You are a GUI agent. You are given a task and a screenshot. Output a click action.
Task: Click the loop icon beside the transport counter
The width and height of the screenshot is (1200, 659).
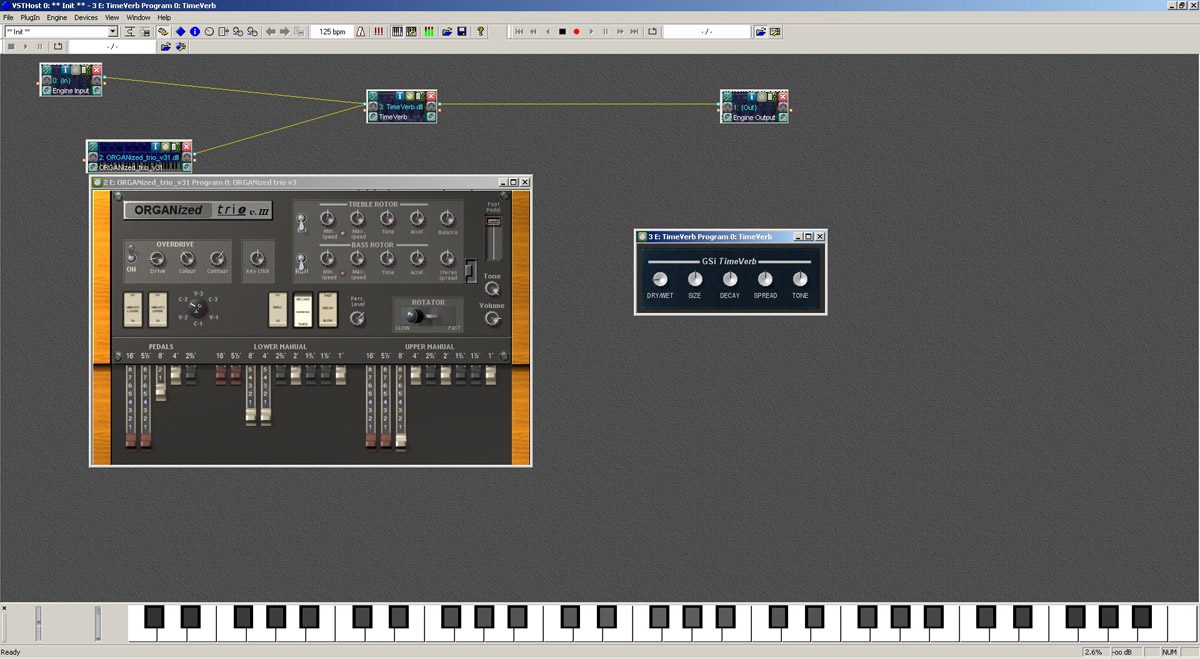[652, 32]
